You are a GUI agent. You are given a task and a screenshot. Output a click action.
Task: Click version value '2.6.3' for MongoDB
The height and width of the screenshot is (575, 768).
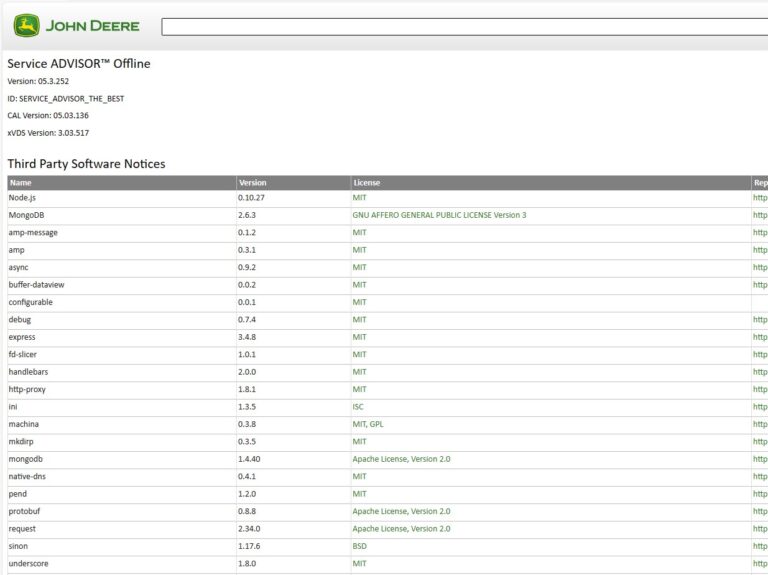(x=247, y=215)
